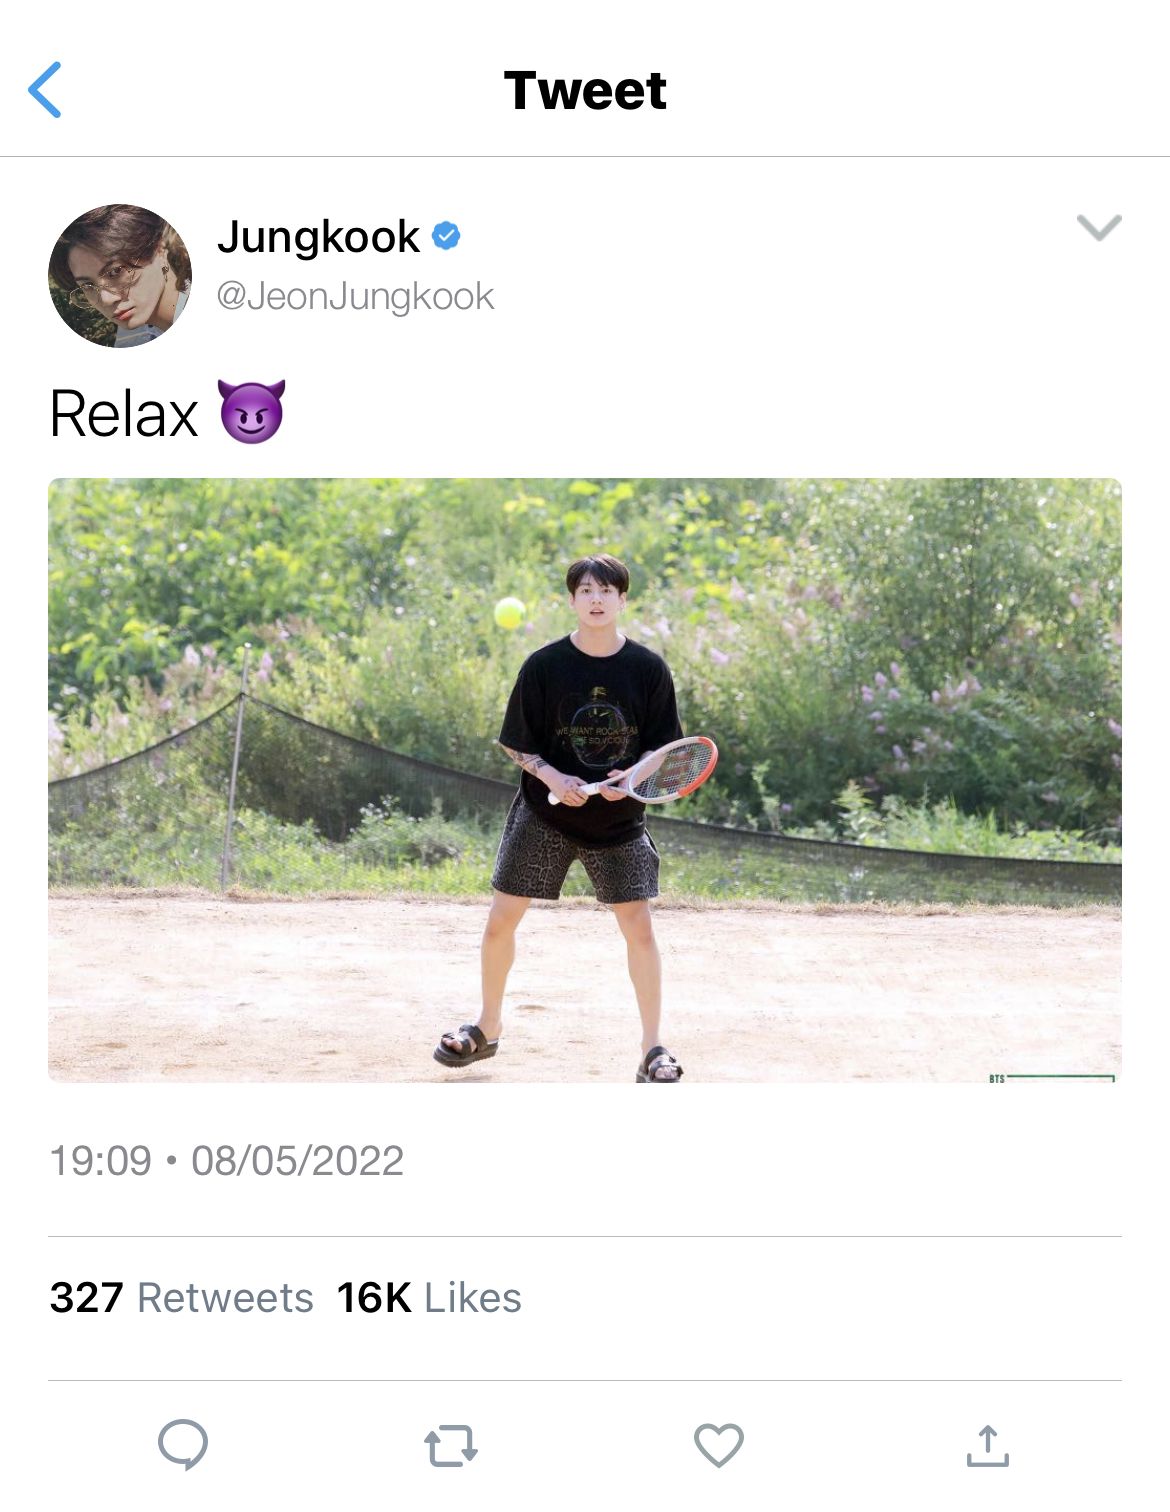Tap the purple devil emoji
This screenshot has width=1170, height=1512.
coord(251,411)
